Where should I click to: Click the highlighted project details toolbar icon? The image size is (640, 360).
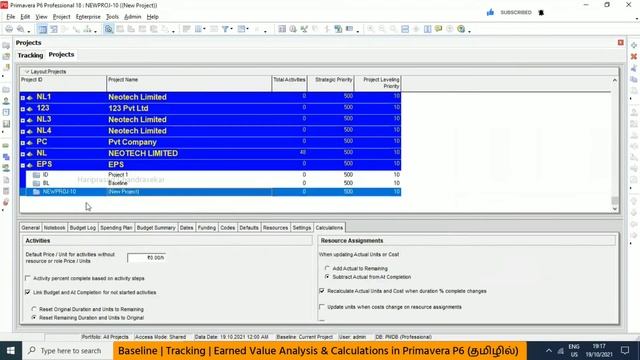click(109, 29)
